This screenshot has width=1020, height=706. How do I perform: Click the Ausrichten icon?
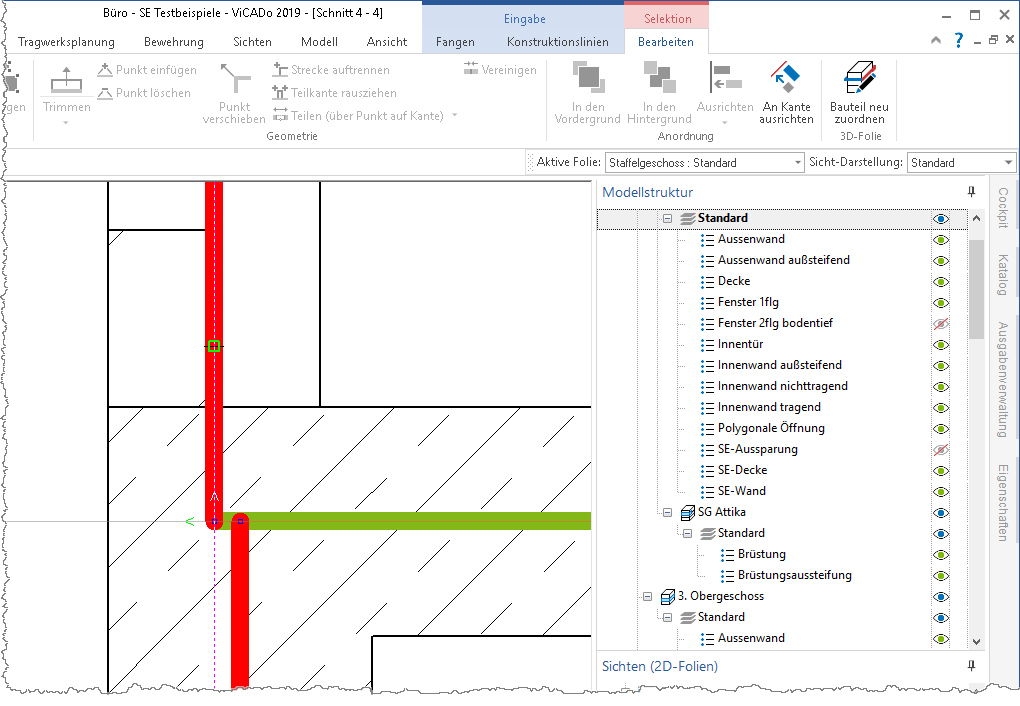725,78
